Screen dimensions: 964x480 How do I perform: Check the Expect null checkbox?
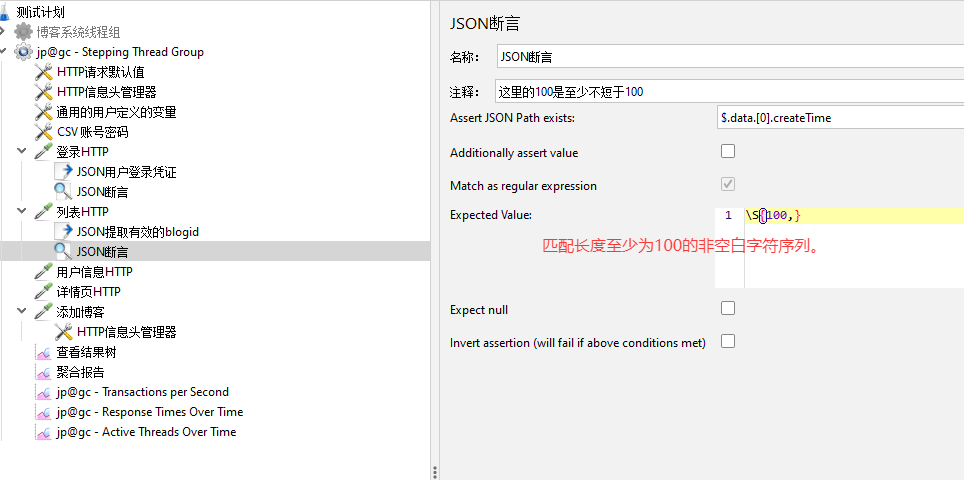tap(728, 308)
